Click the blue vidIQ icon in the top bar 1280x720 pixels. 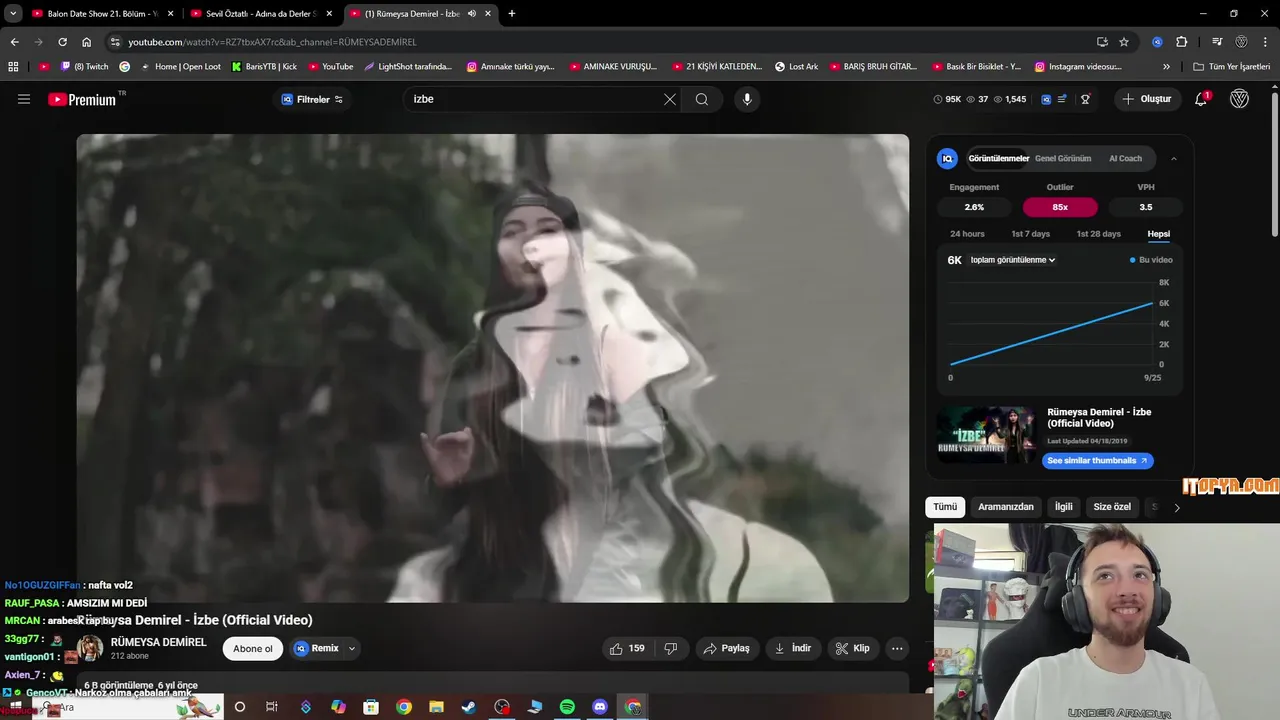pyautogui.click(x=1046, y=99)
